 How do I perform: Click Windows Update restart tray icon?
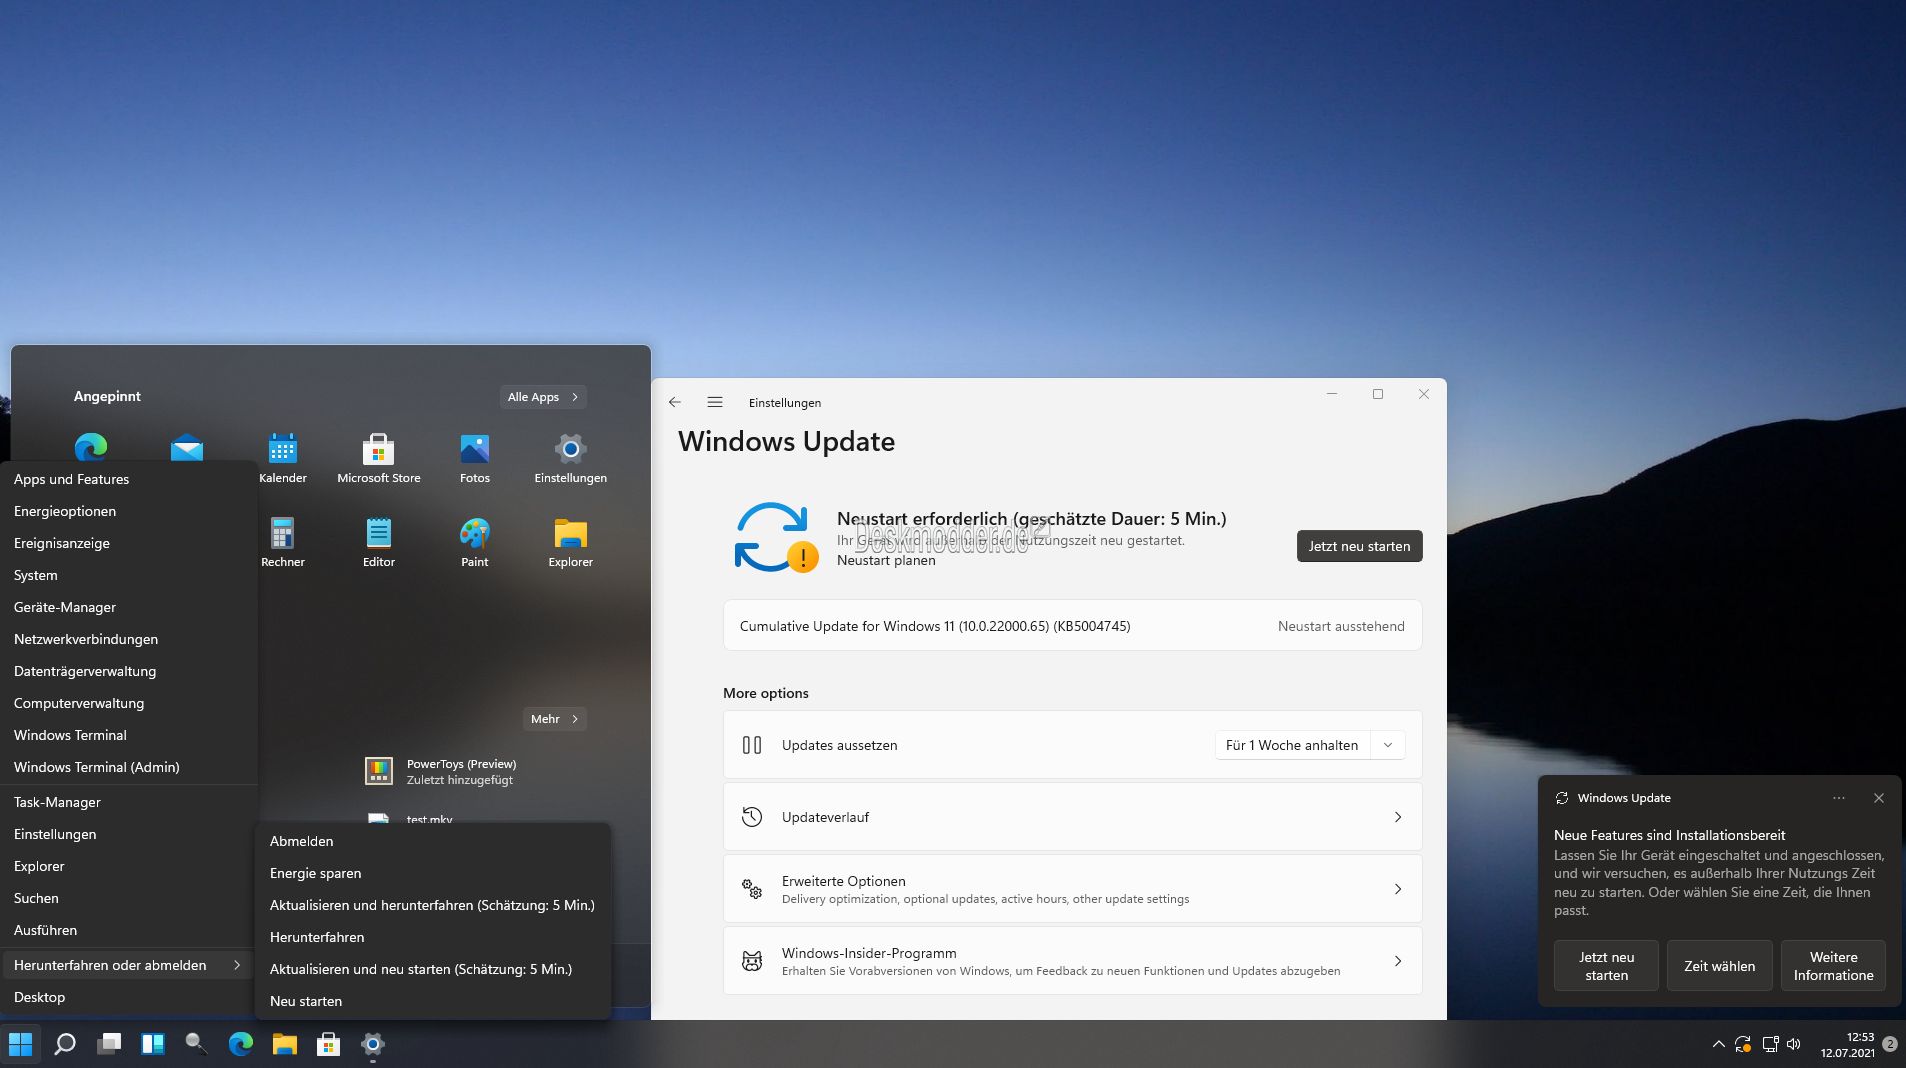(1743, 1044)
